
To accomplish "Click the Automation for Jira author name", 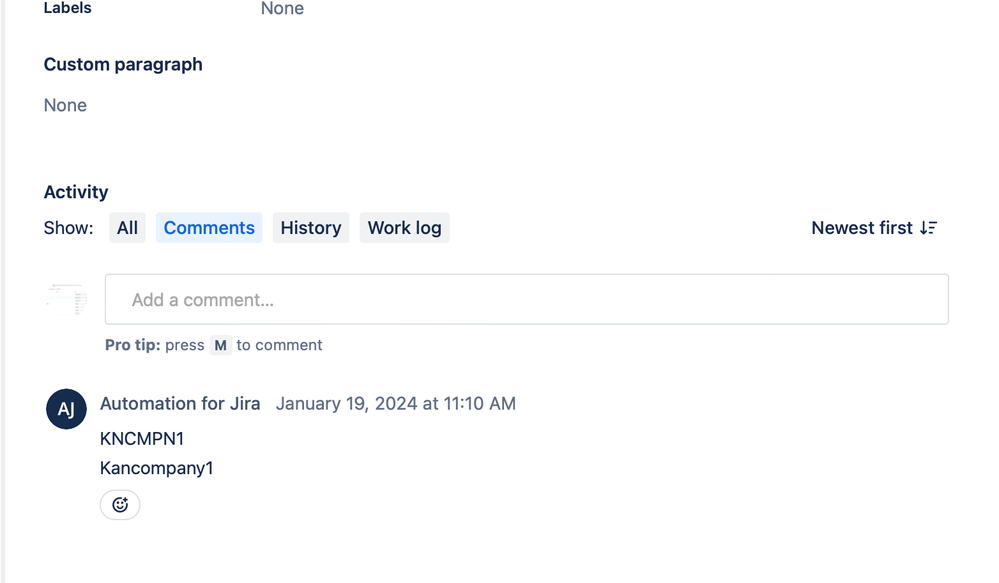I will pos(180,404).
